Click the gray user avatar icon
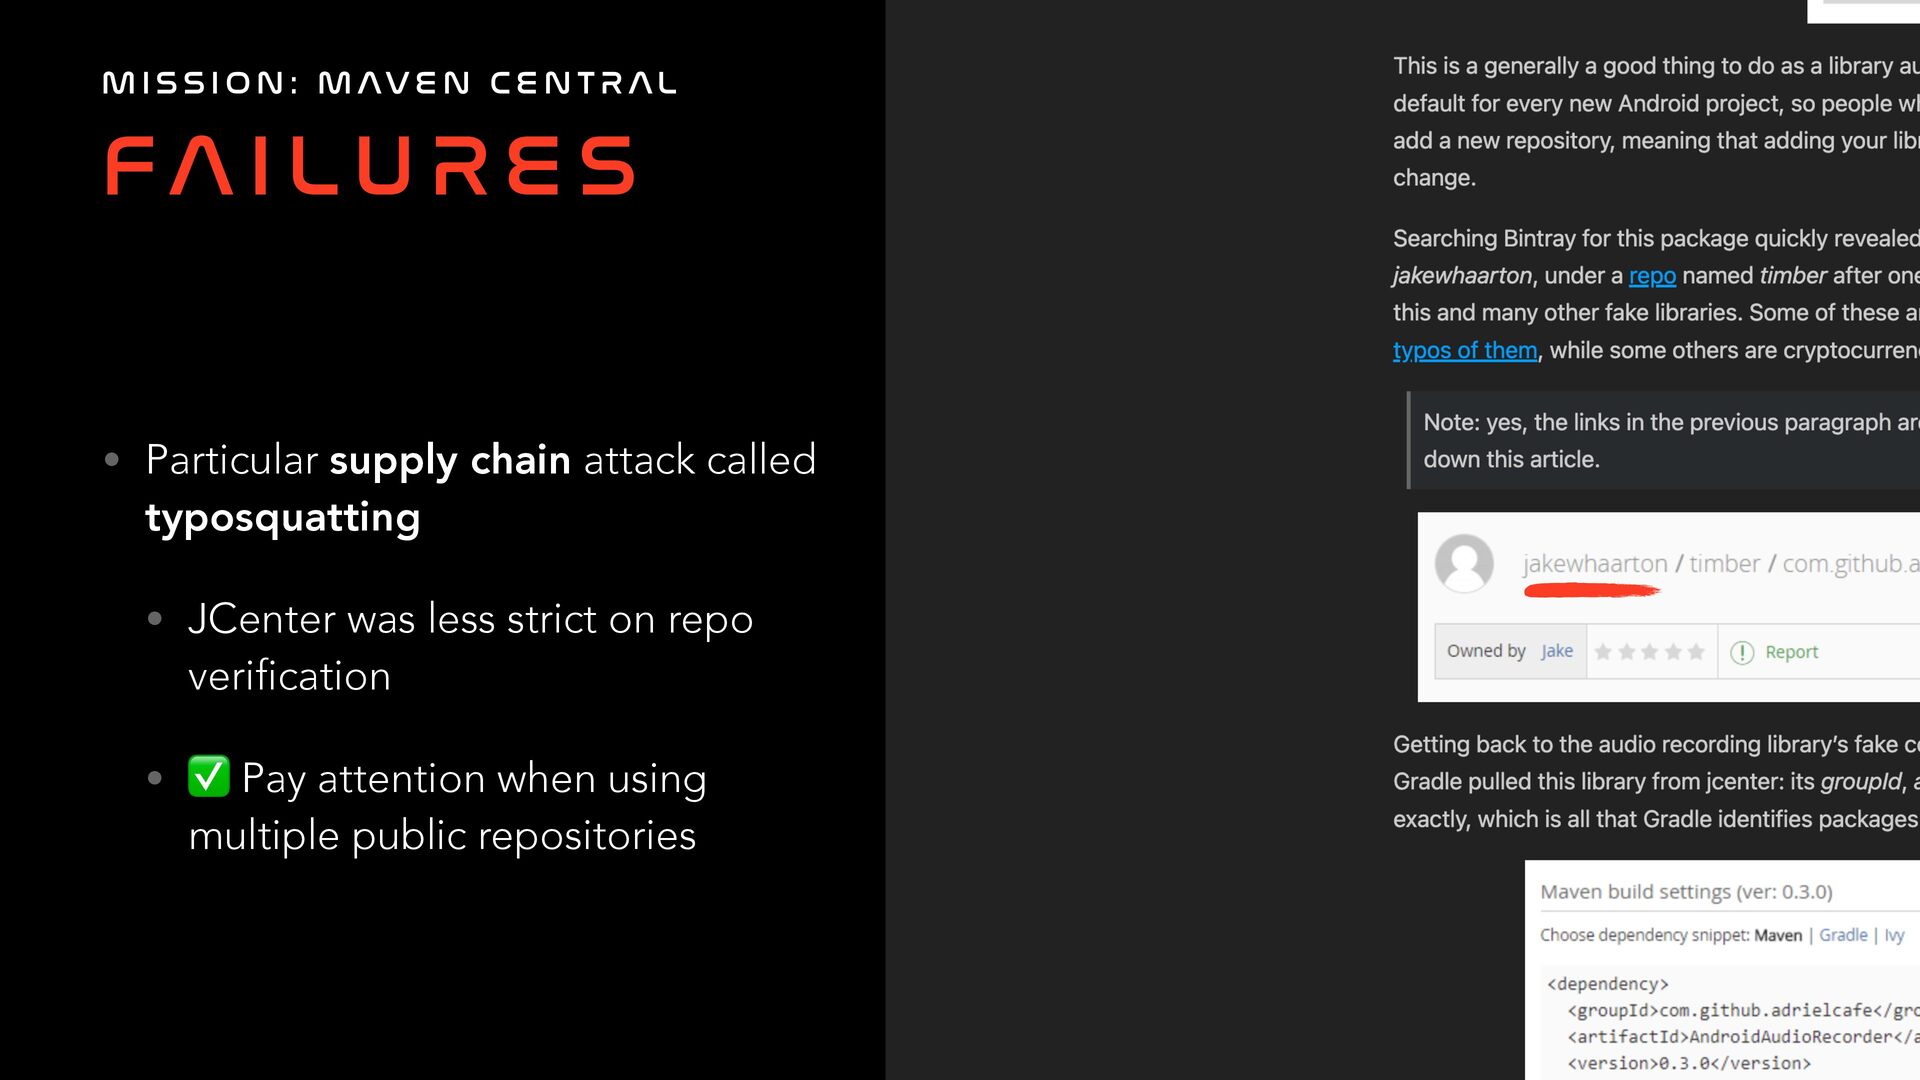 point(1464,563)
